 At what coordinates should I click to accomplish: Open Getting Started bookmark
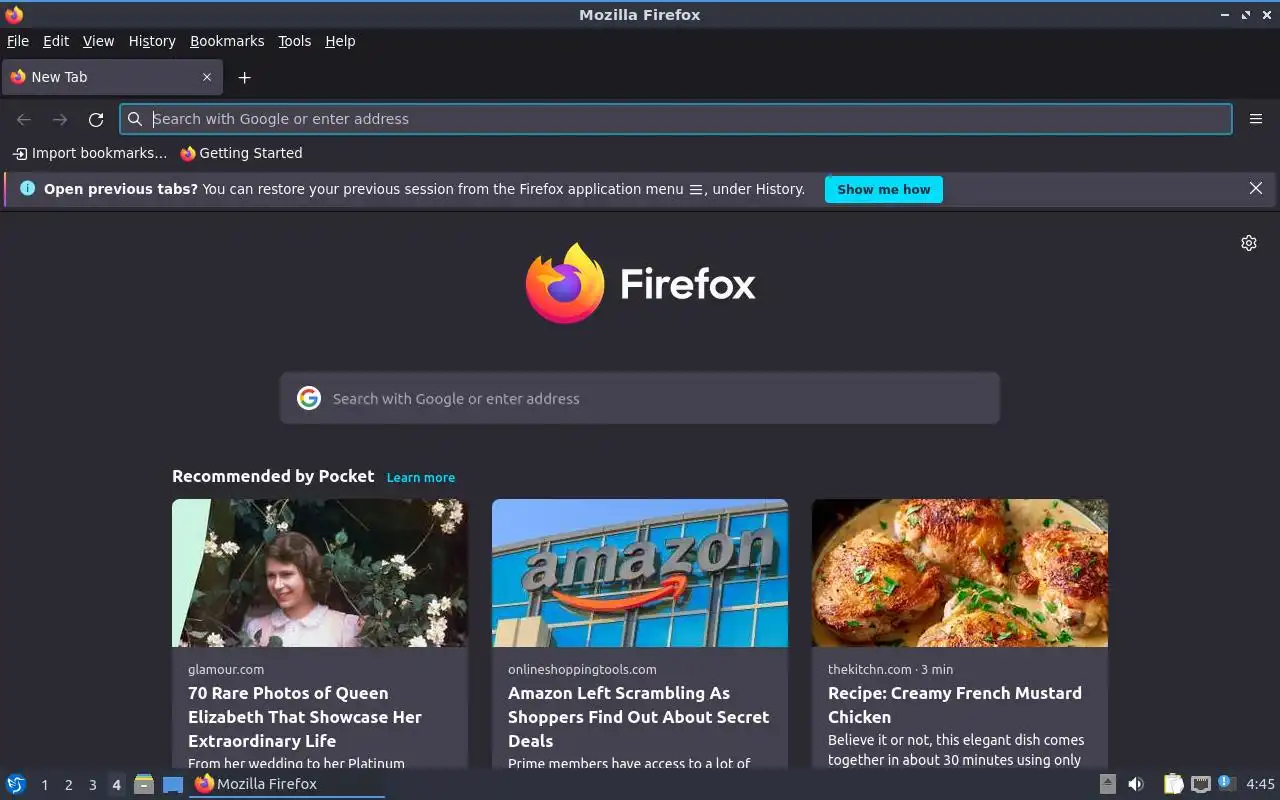(241, 153)
